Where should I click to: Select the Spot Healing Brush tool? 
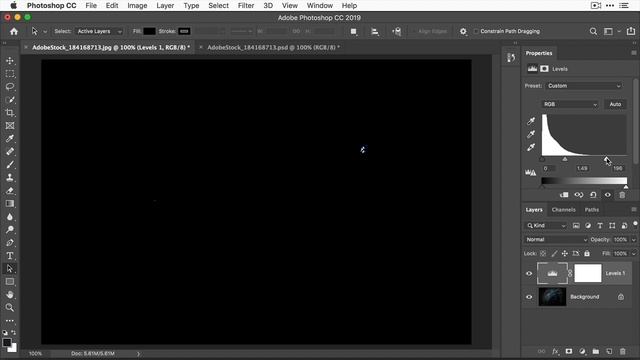pos(10,152)
